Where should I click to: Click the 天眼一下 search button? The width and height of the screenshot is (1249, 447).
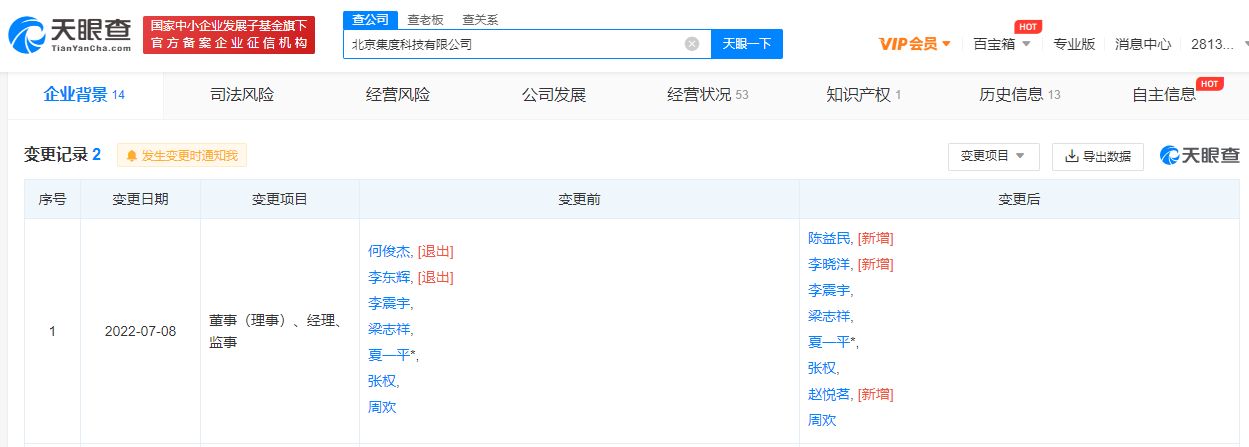coord(747,44)
